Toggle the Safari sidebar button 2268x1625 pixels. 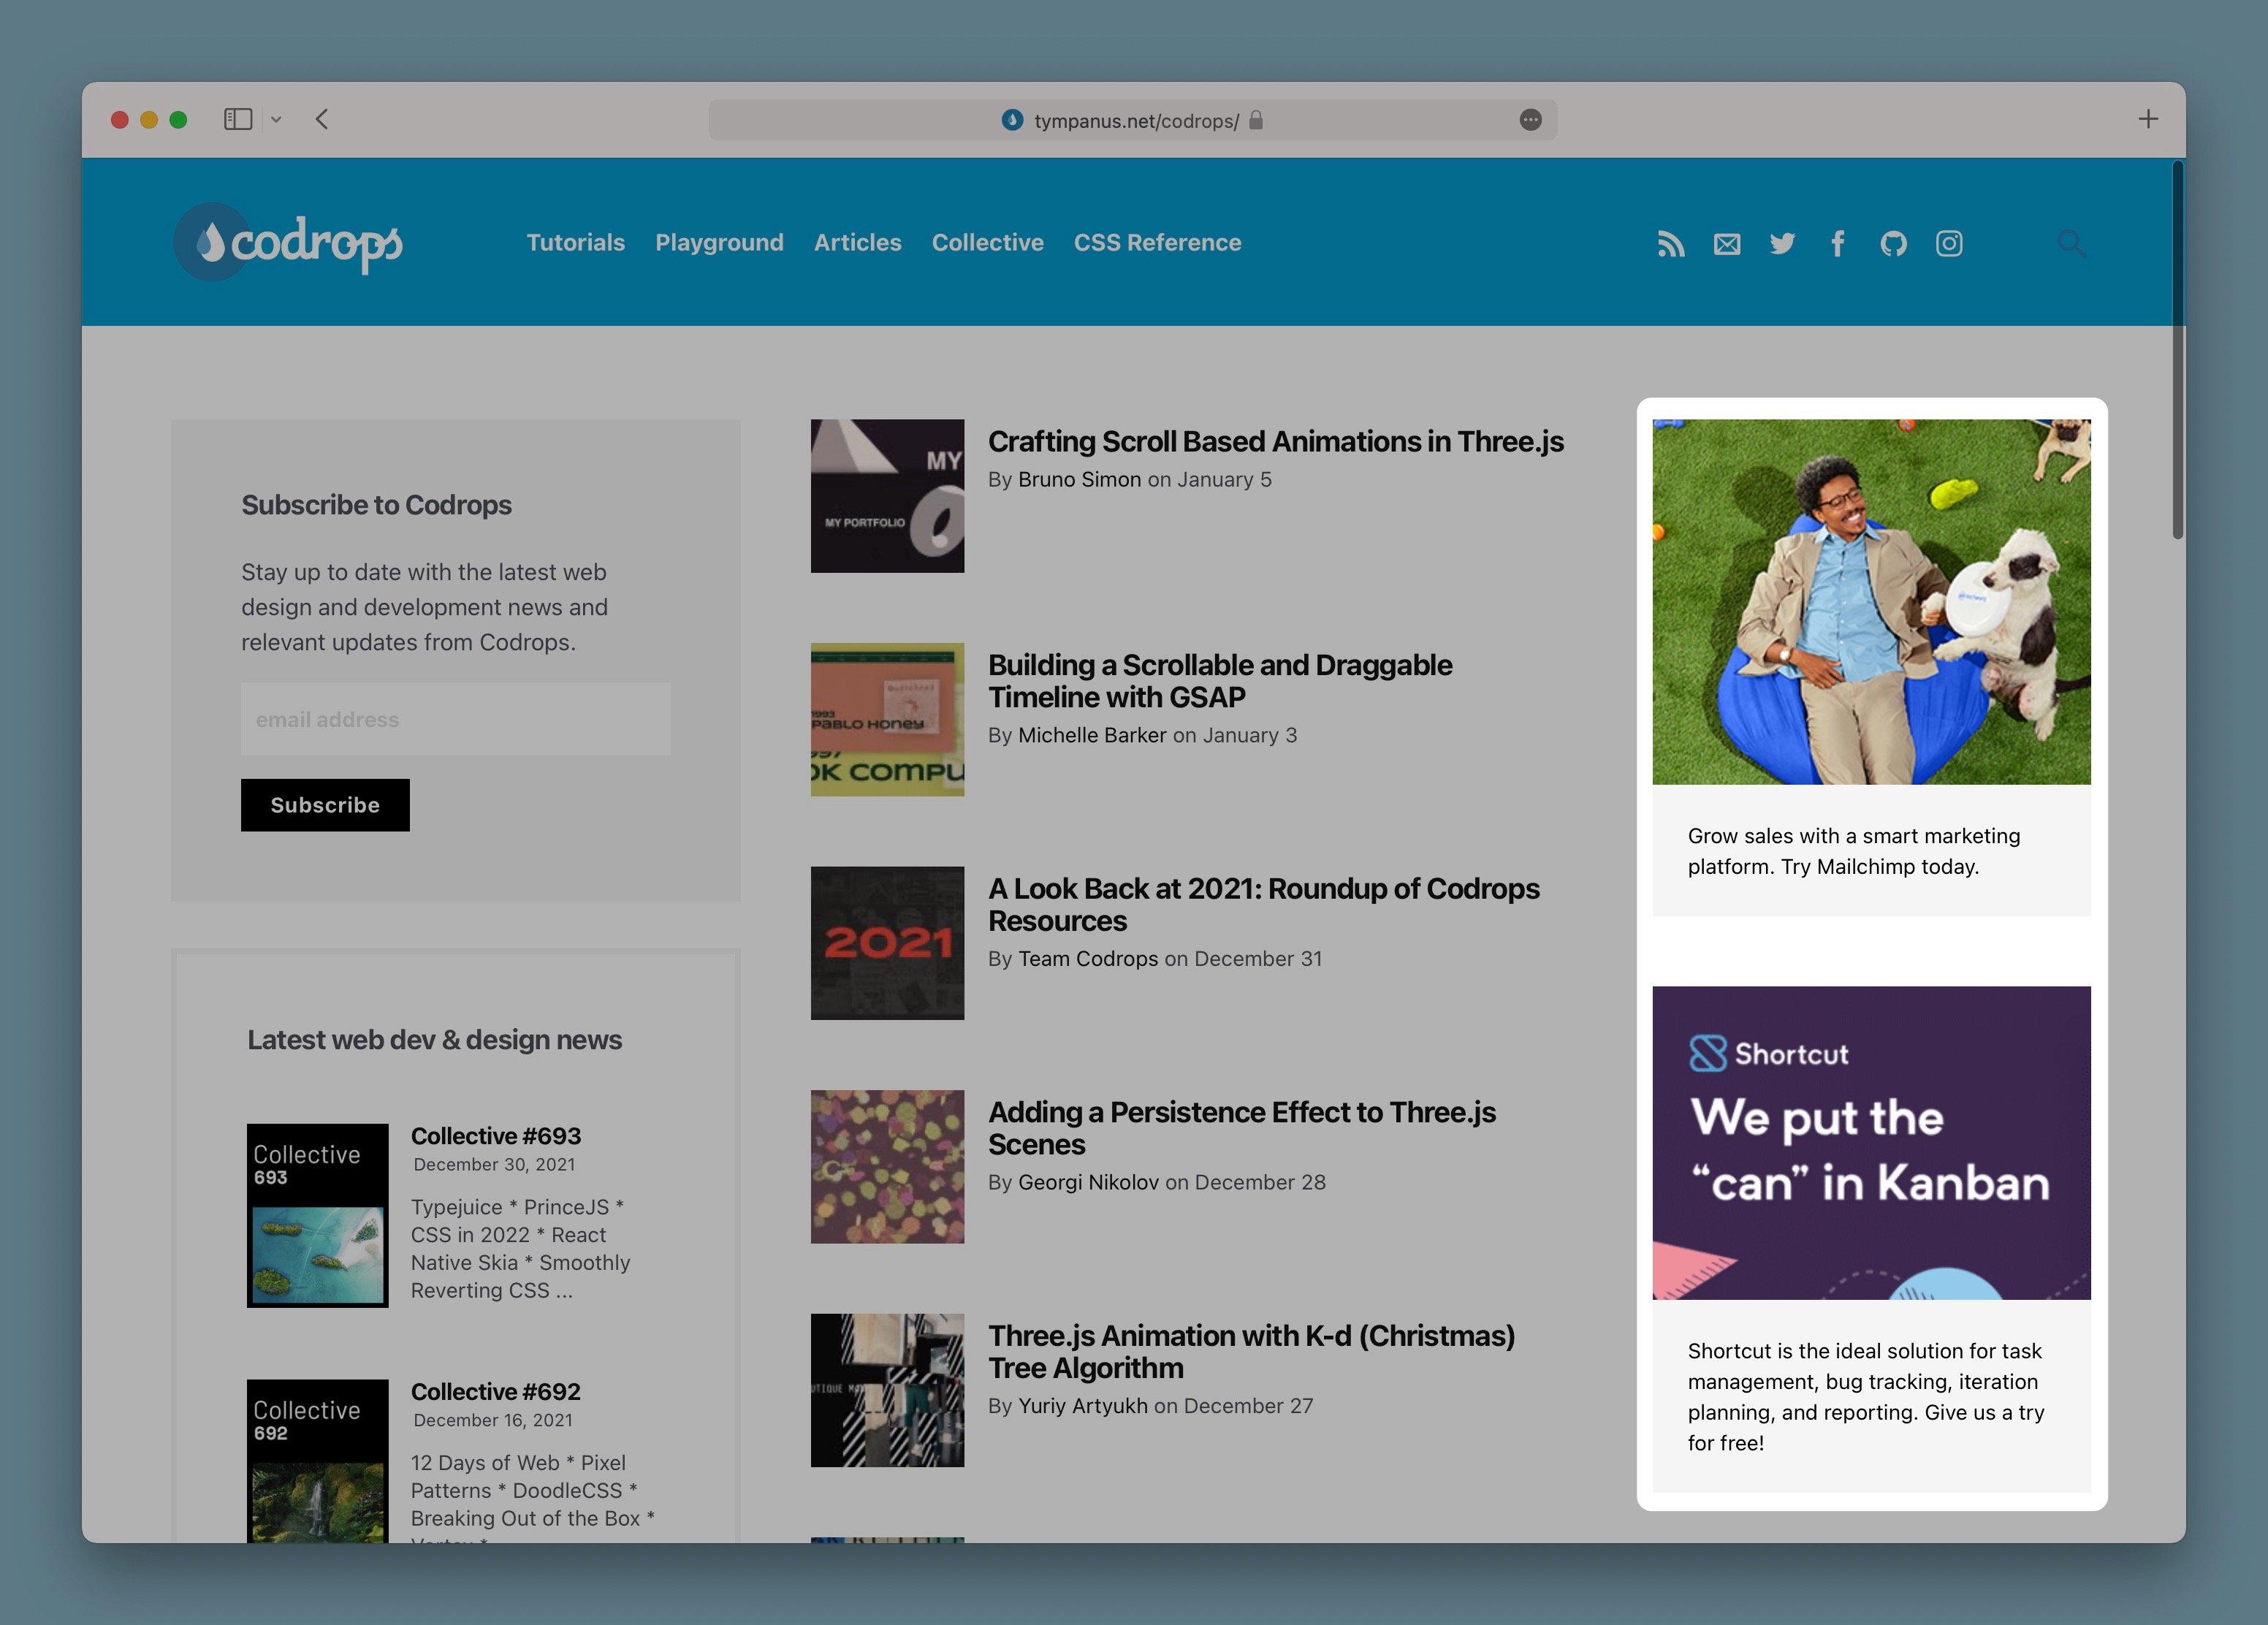[x=237, y=120]
